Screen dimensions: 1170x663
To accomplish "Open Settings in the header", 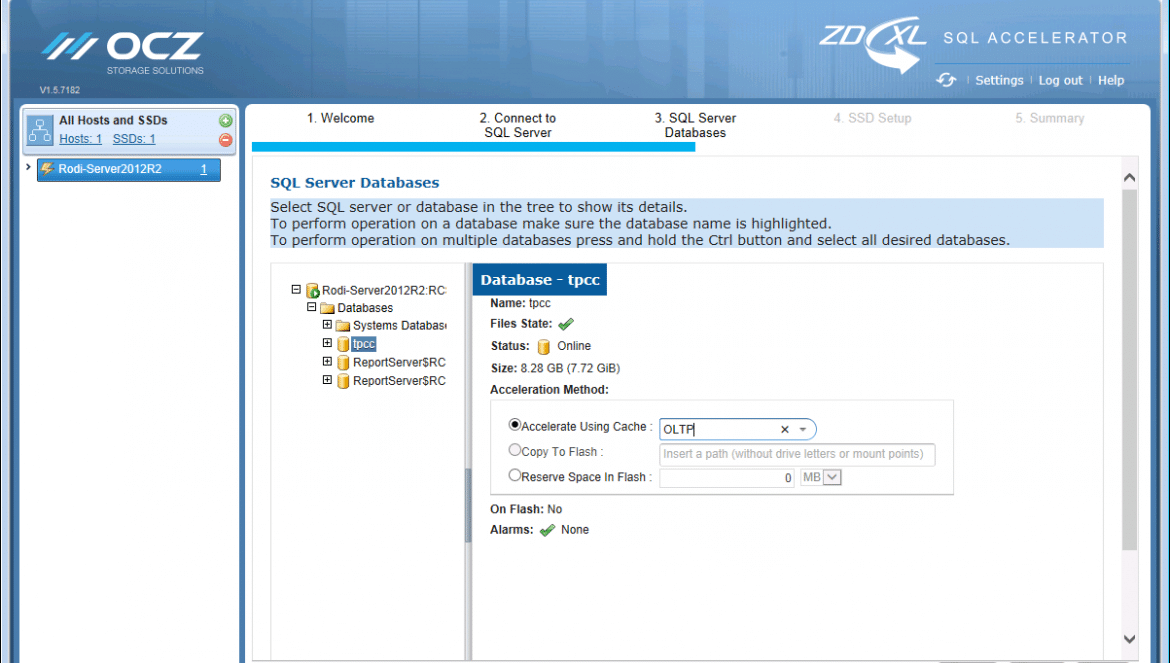I will [x=999, y=81].
